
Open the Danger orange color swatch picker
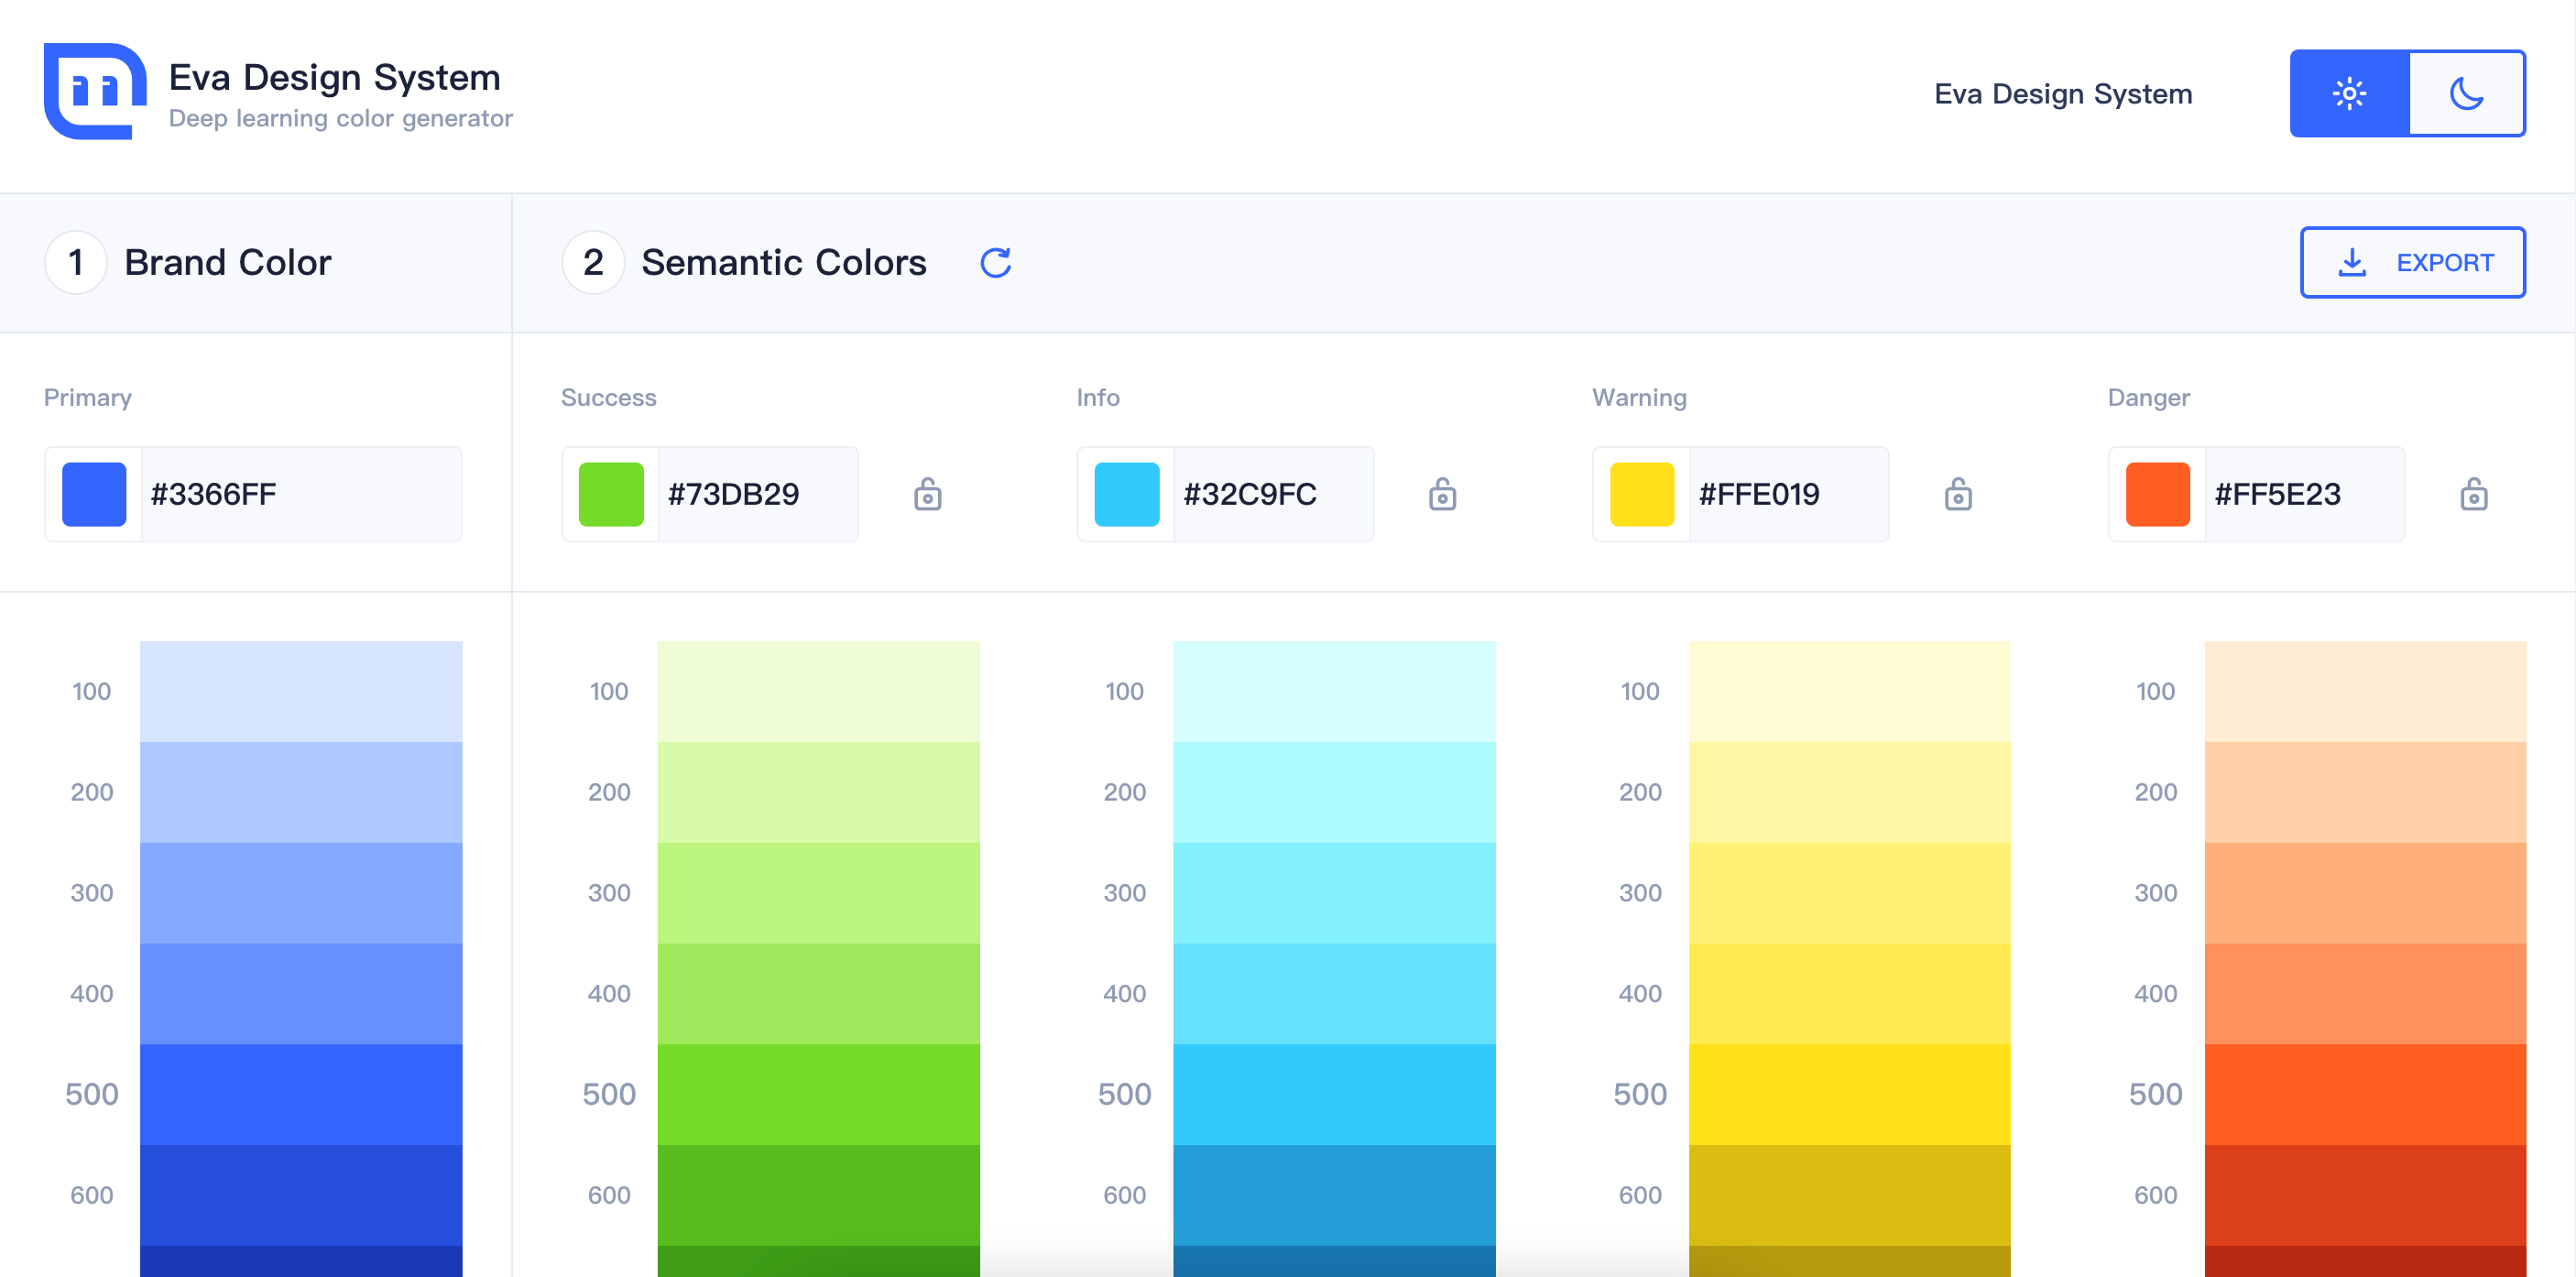(x=2157, y=494)
